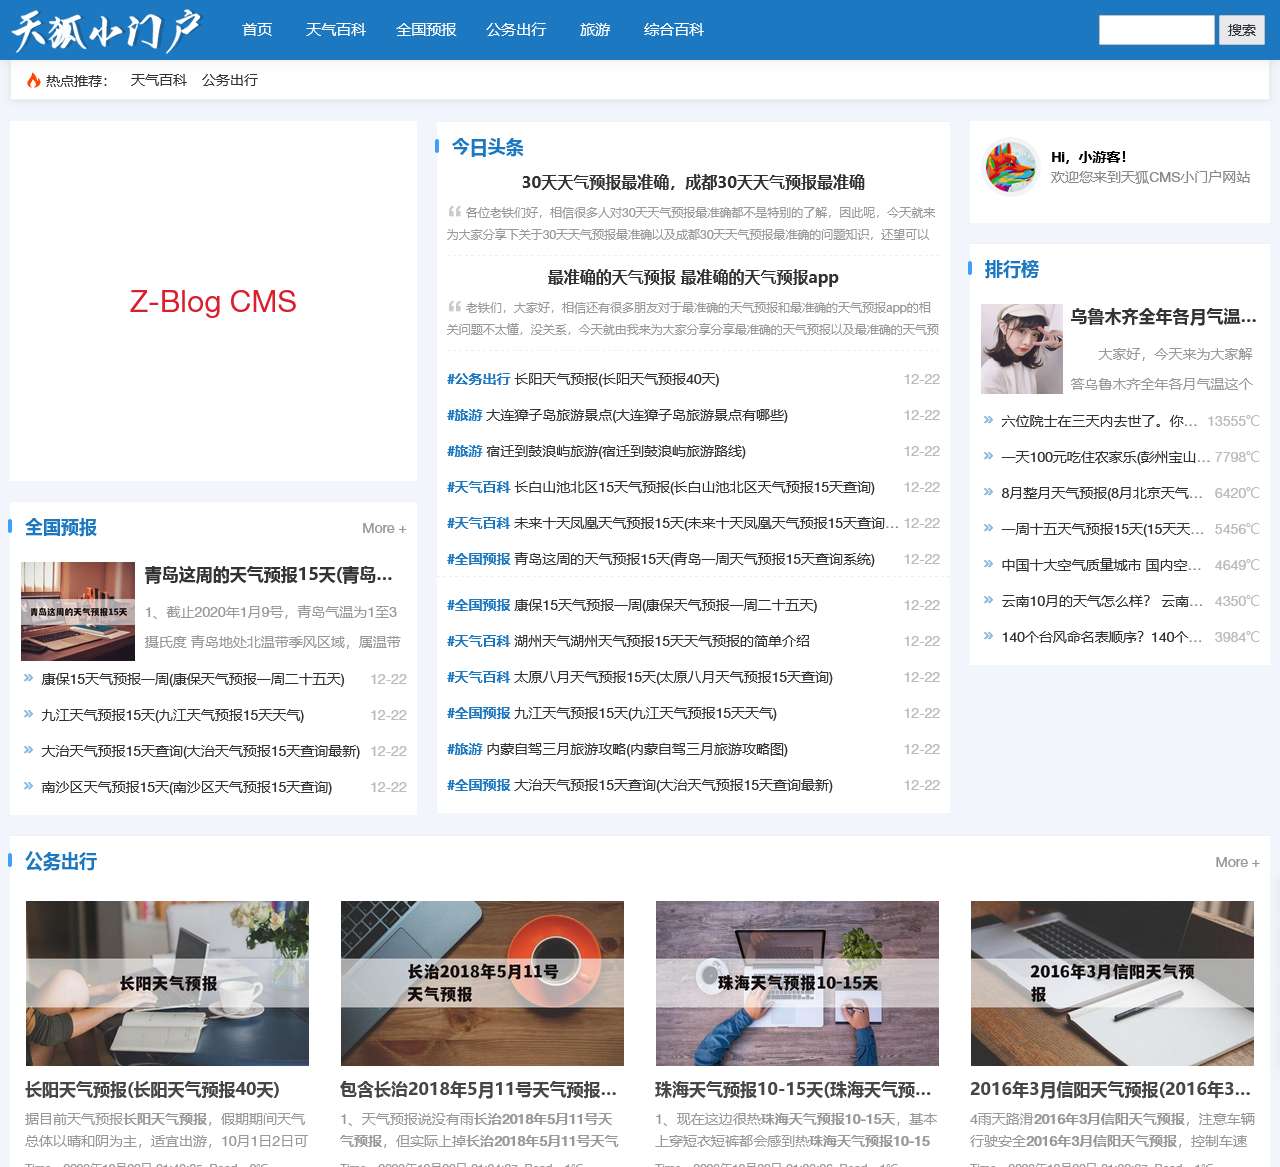Viewport: 1280px width, 1167px height.
Task: Click the Z-Blog CMS banner image
Action: coord(212,302)
